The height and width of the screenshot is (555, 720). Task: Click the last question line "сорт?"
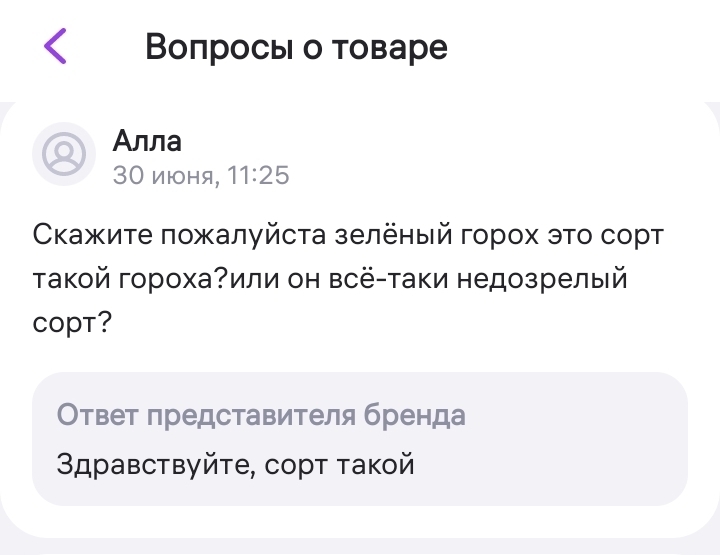71,324
